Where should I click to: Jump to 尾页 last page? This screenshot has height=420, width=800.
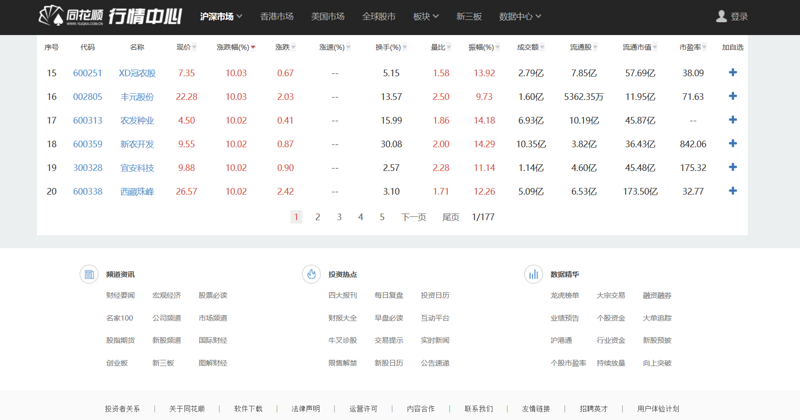tap(451, 217)
